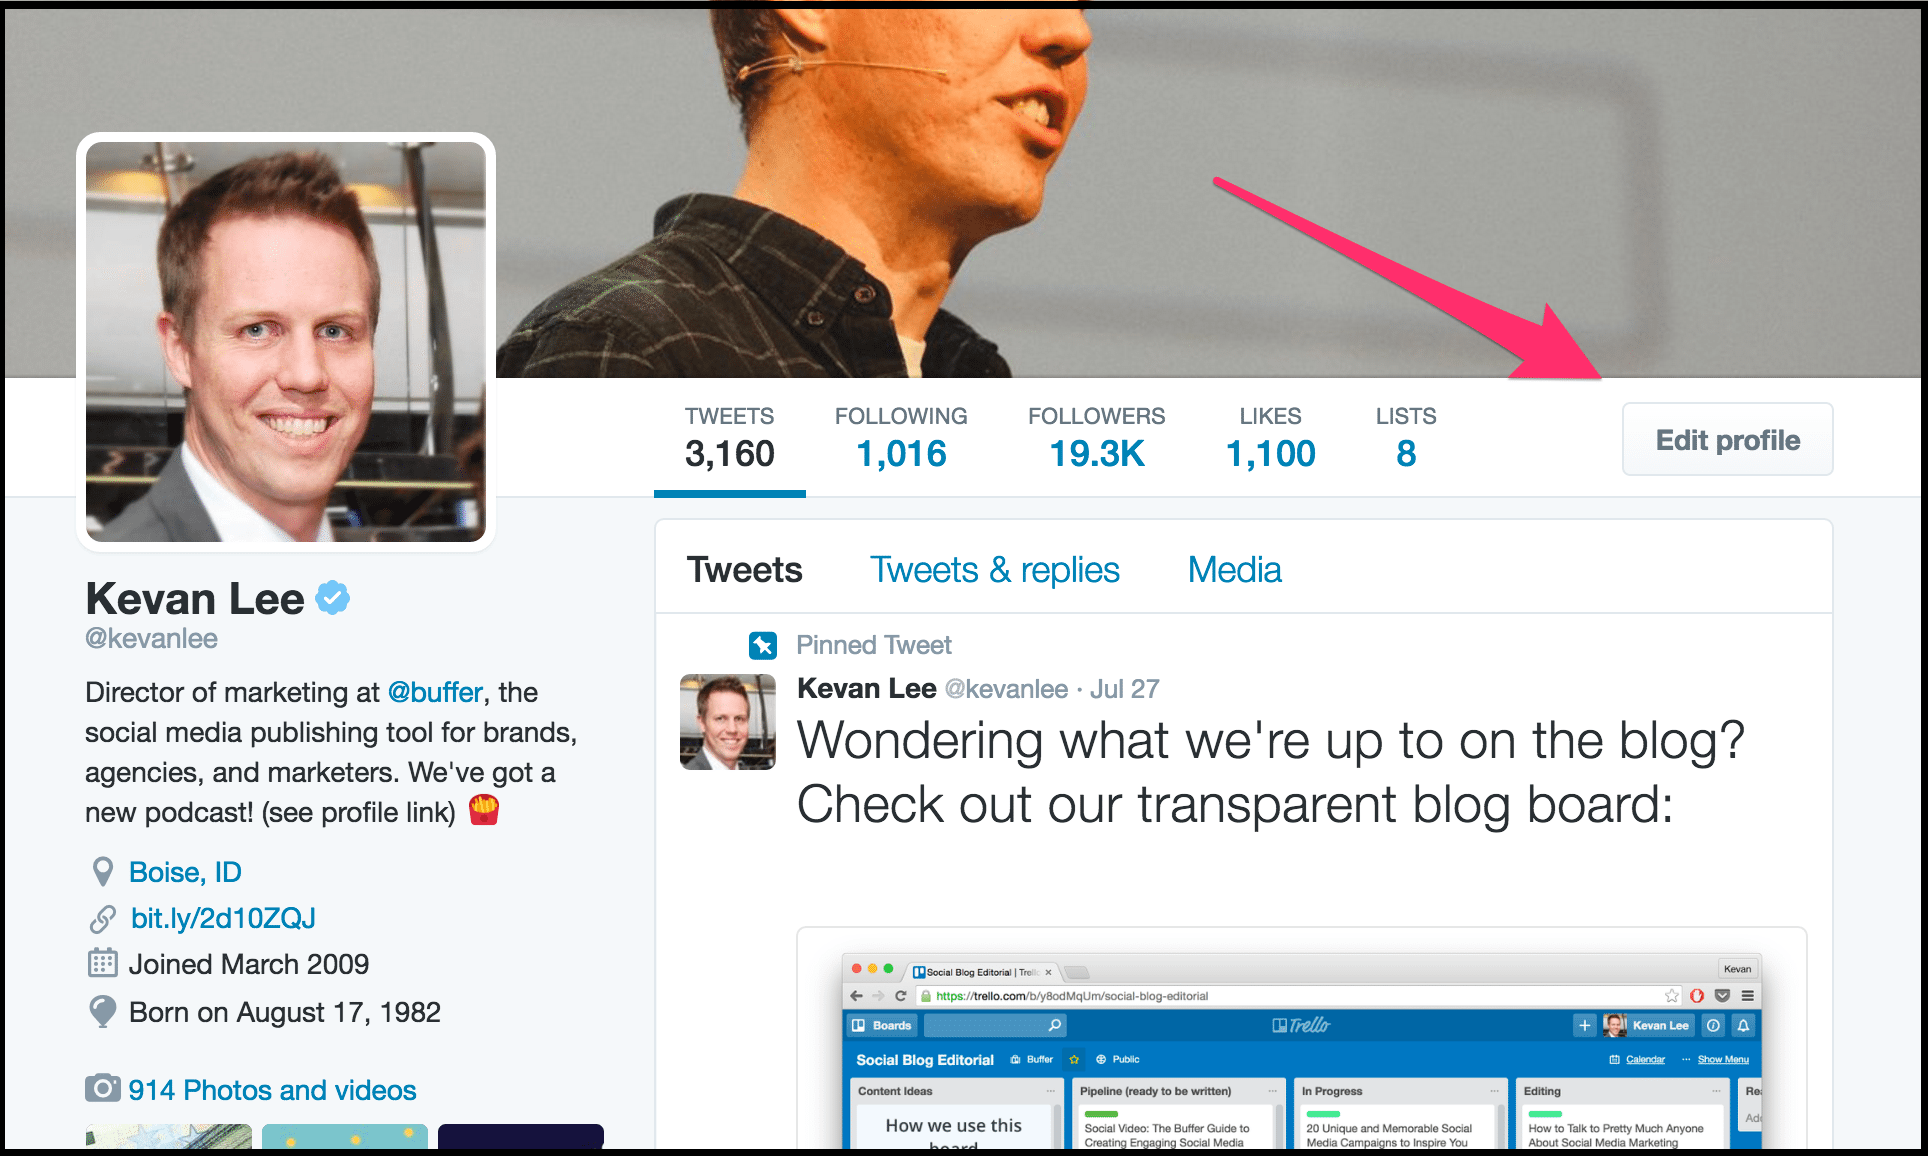Screen dimensions: 1928x1156
Task: Switch to the Tweets & replies tab
Action: (x=995, y=570)
